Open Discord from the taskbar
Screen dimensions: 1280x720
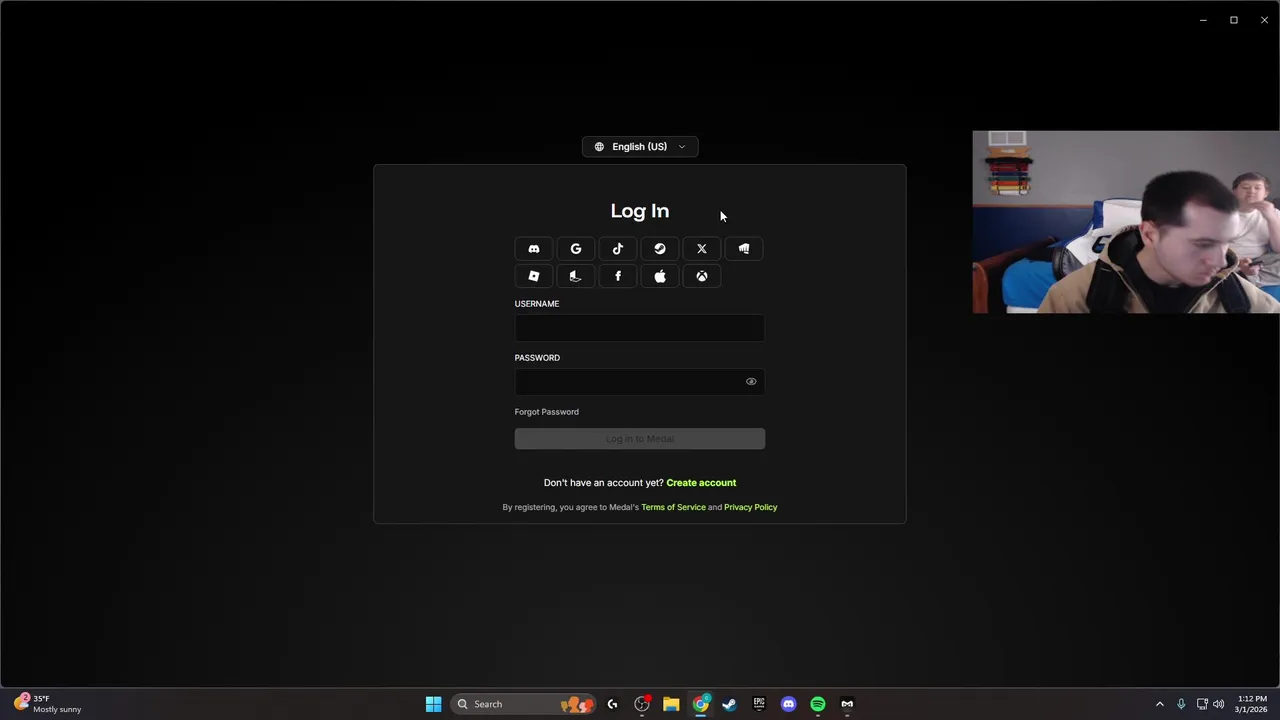788,704
